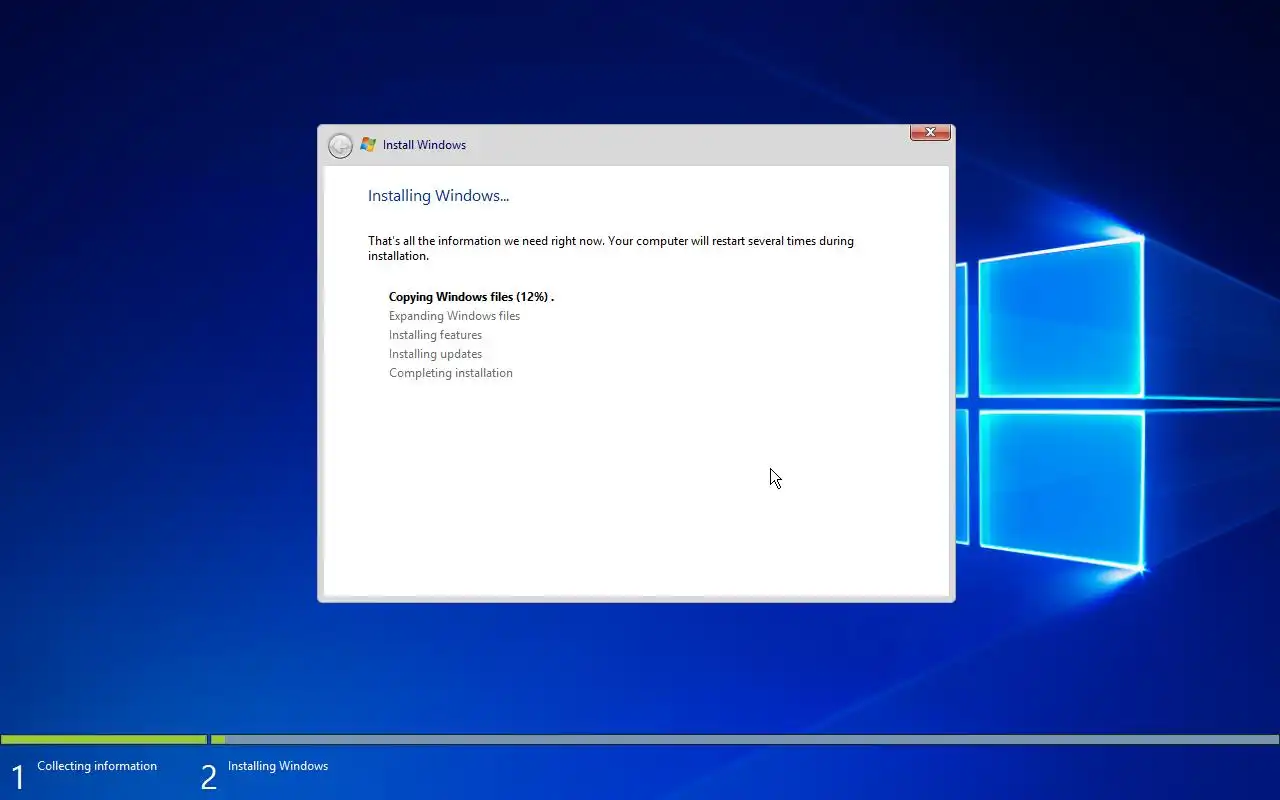Click 'Expanding Windows files' step
The width and height of the screenshot is (1280, 800).
point(454,316)
